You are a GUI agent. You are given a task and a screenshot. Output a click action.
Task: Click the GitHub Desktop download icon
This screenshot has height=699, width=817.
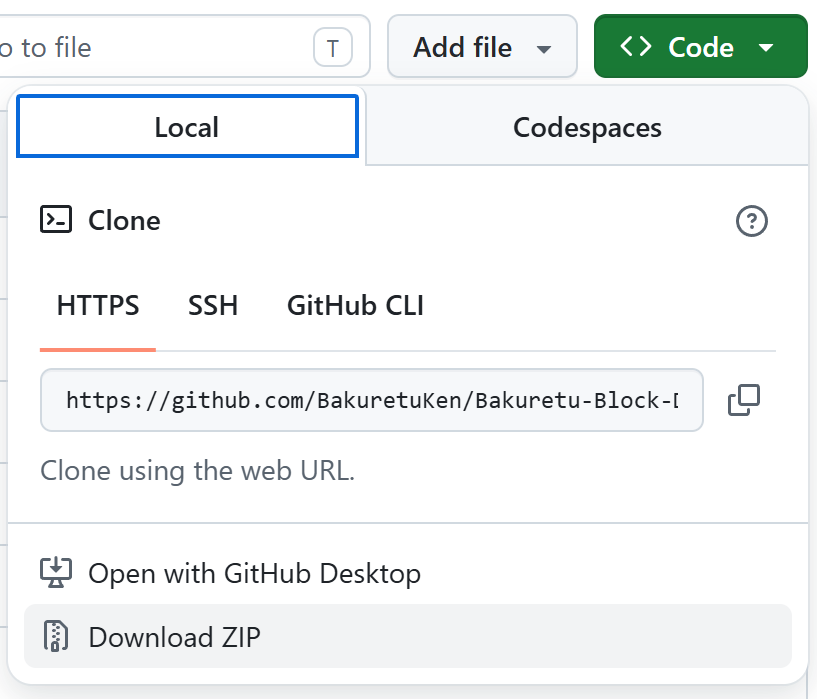click(56, 573)
